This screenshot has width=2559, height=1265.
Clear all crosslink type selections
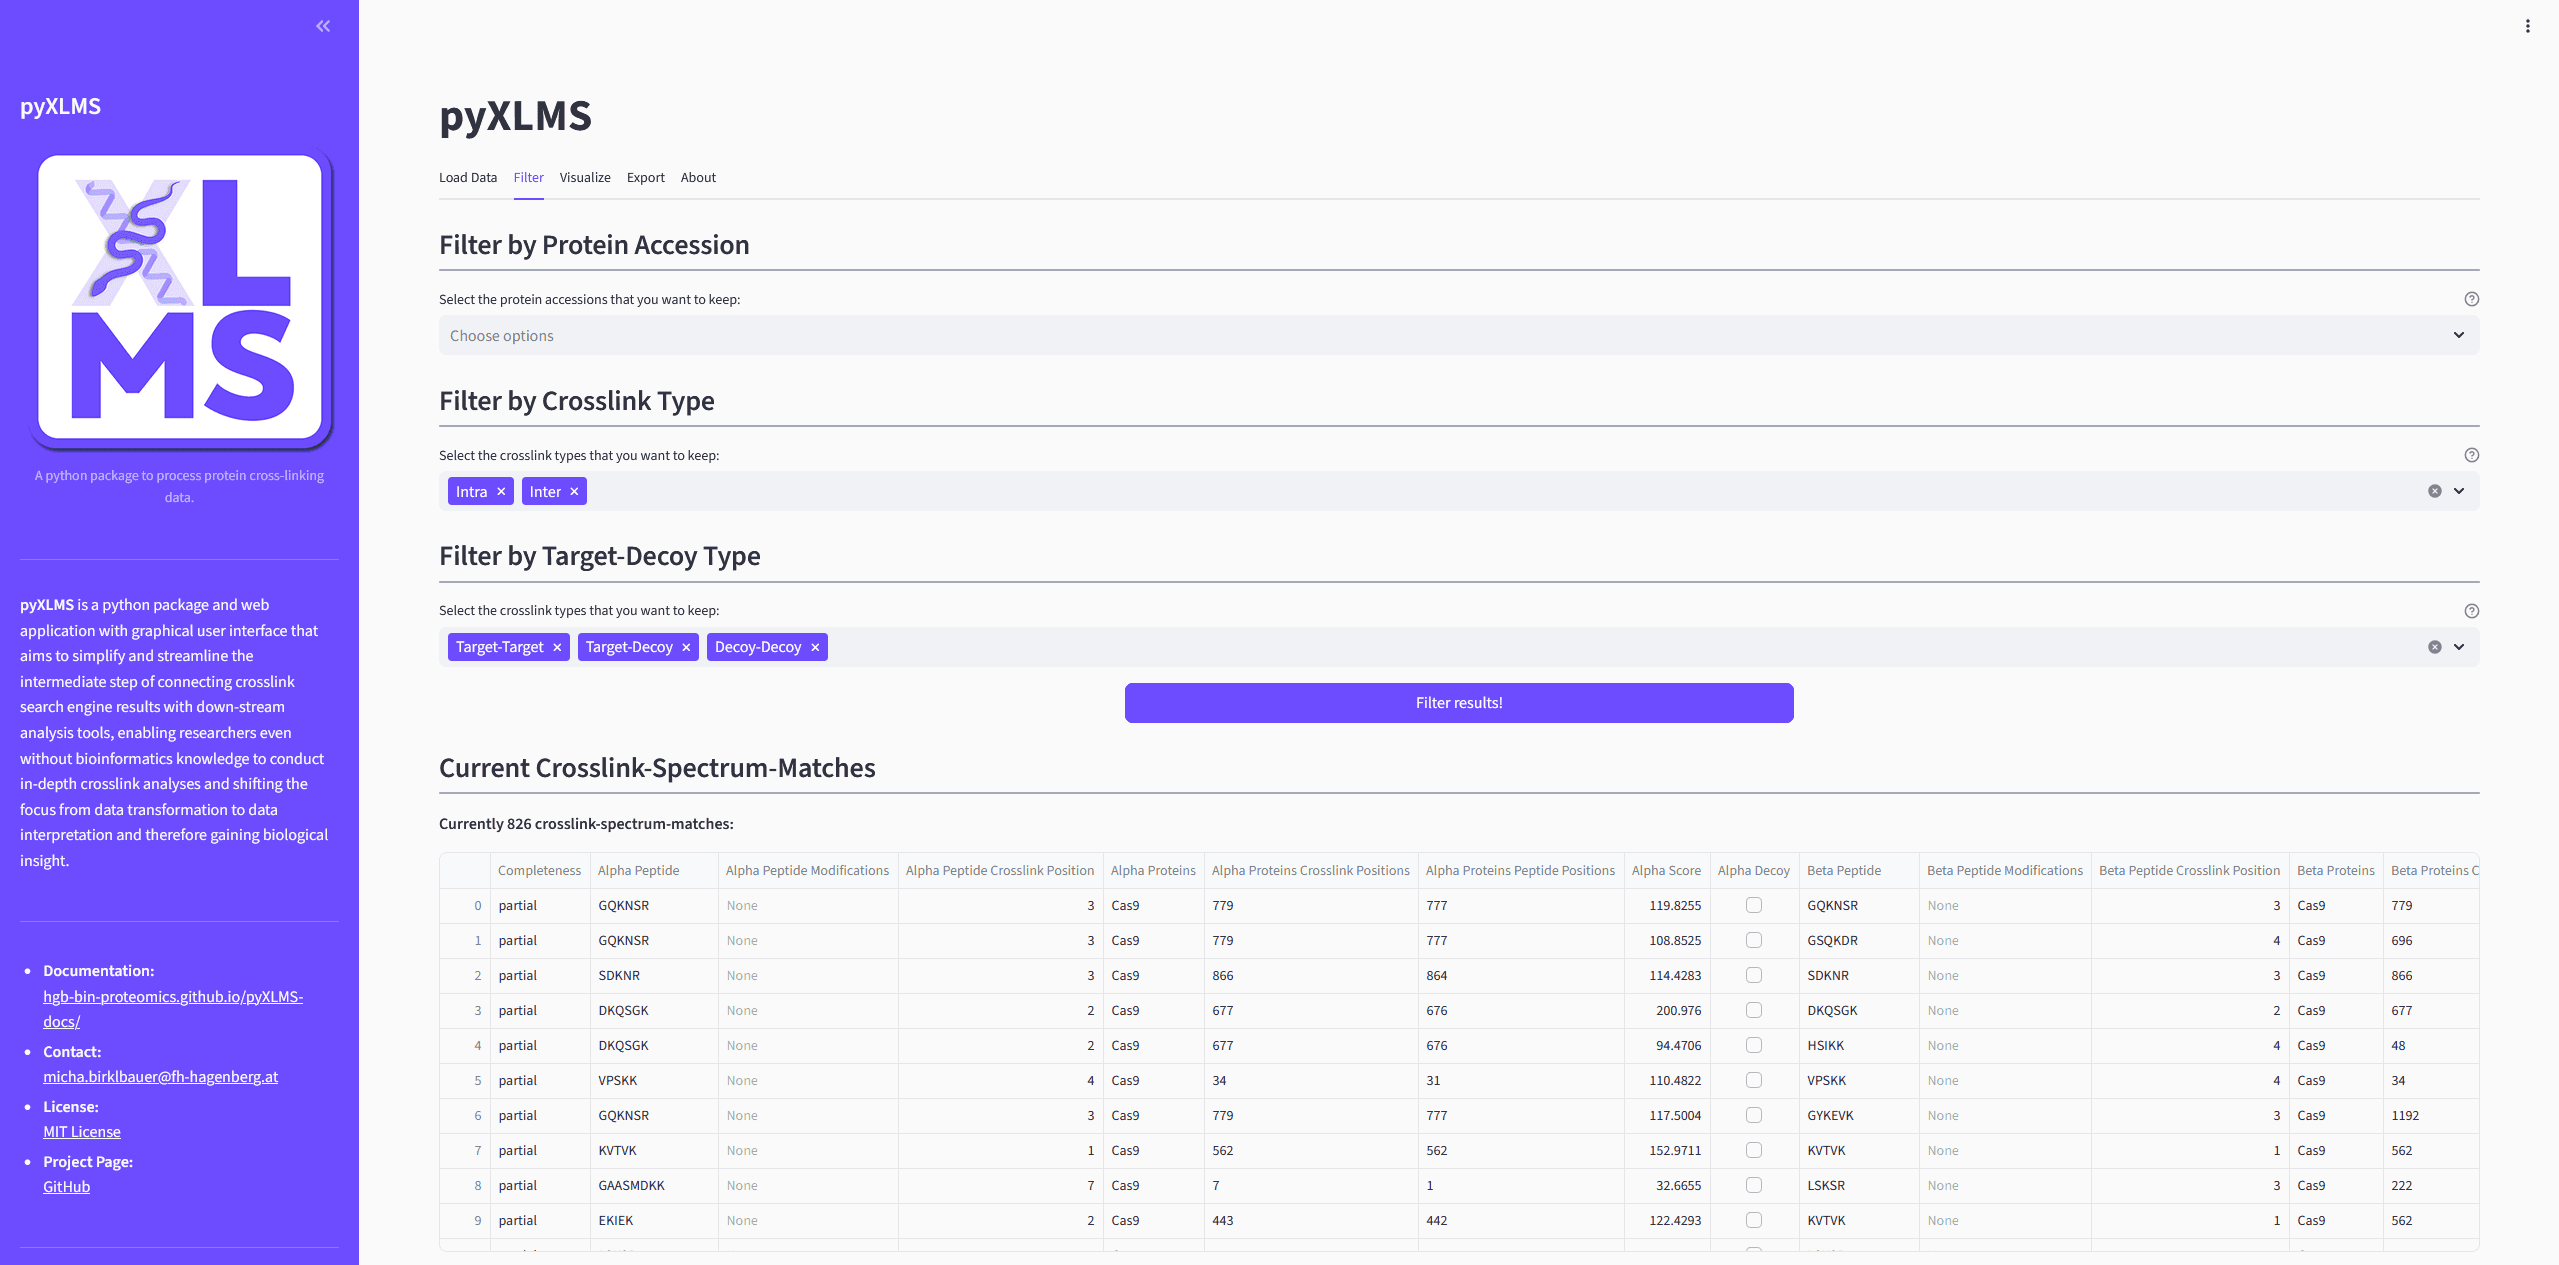point(2434,491)
